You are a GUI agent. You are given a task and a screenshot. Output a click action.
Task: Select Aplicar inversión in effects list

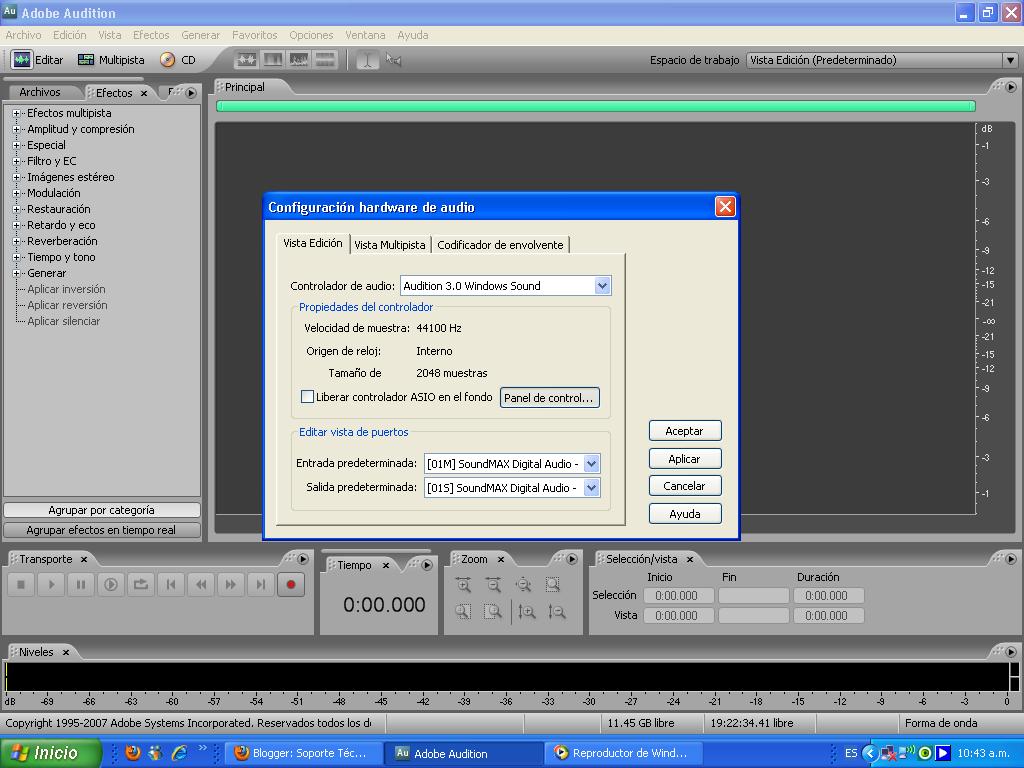tap(66, 289)
